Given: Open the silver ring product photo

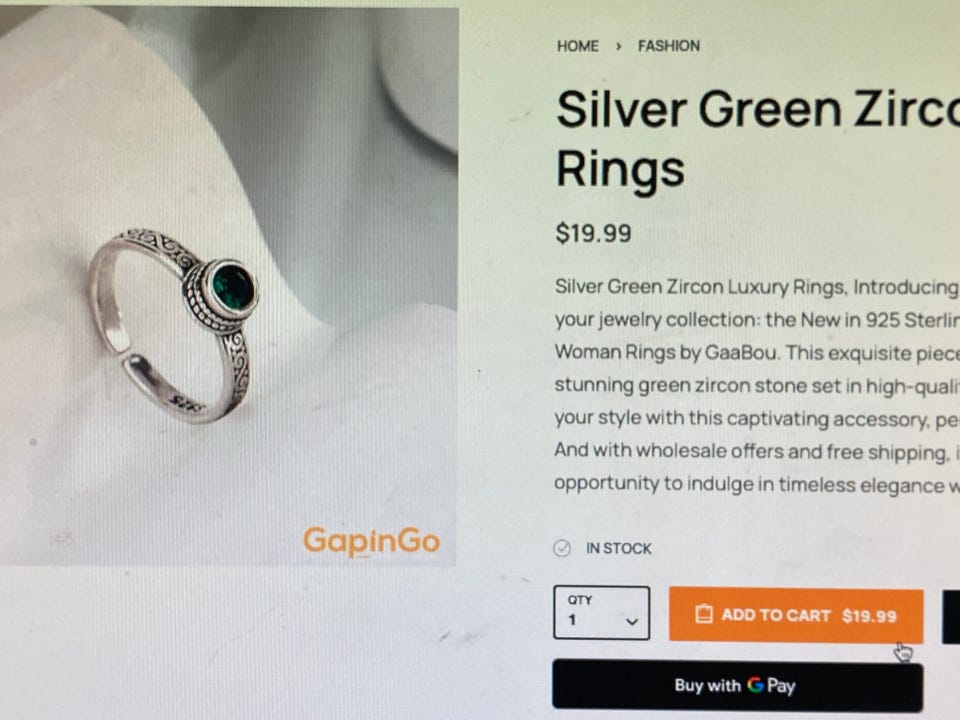Looking at the screenshot, I should 228,287.
